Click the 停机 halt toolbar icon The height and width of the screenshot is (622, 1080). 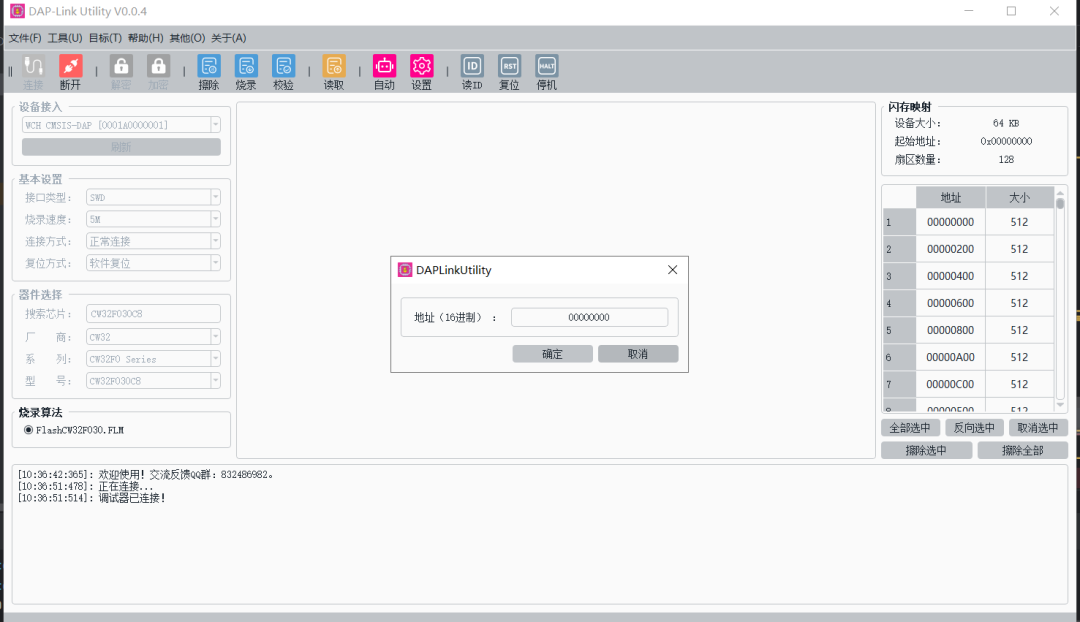[x=546, y=68]
